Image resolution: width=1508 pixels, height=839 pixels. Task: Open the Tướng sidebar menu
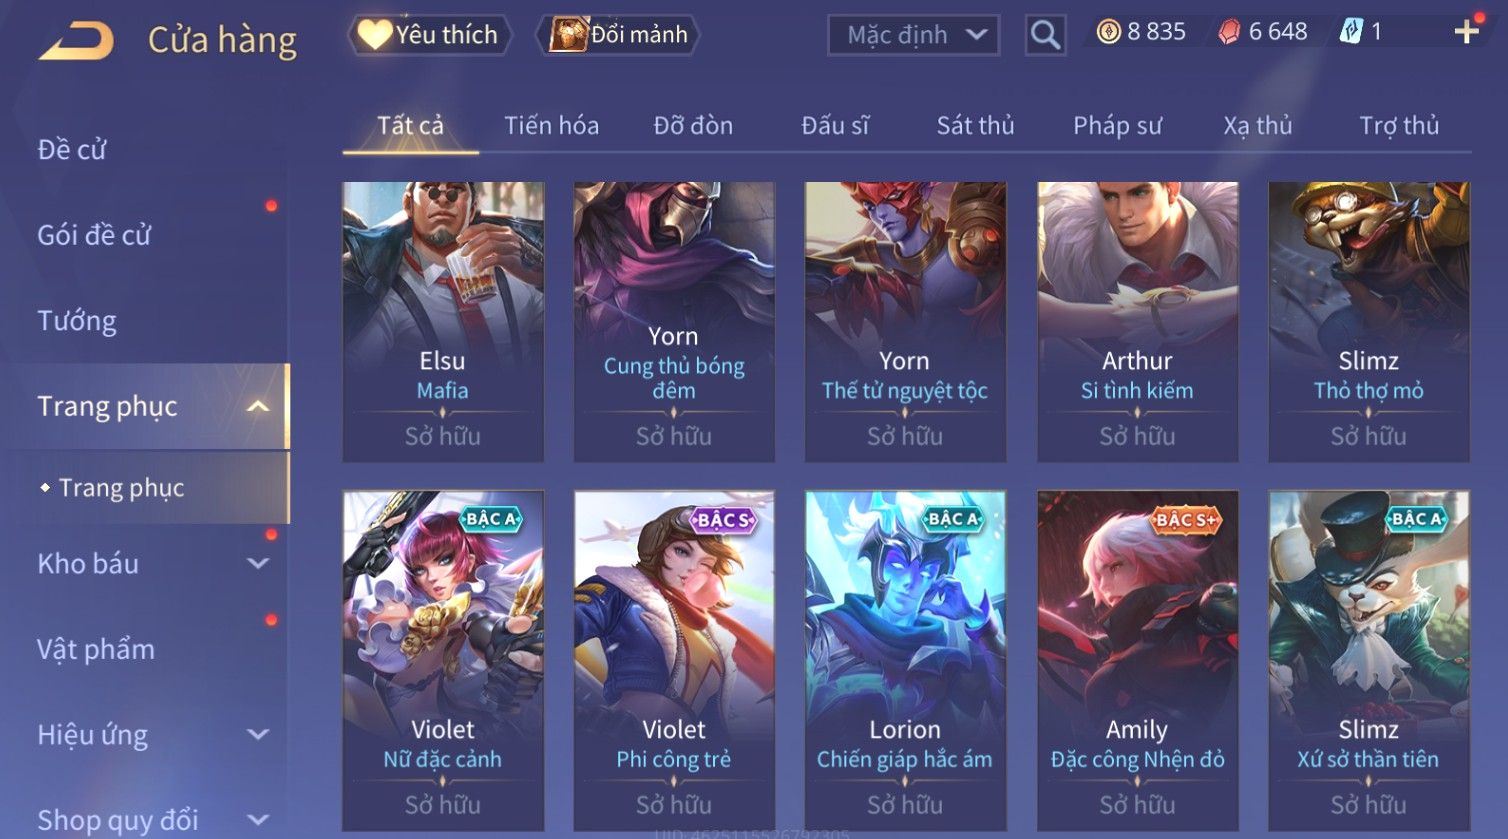pyautogui.click(x=77, y=321)
